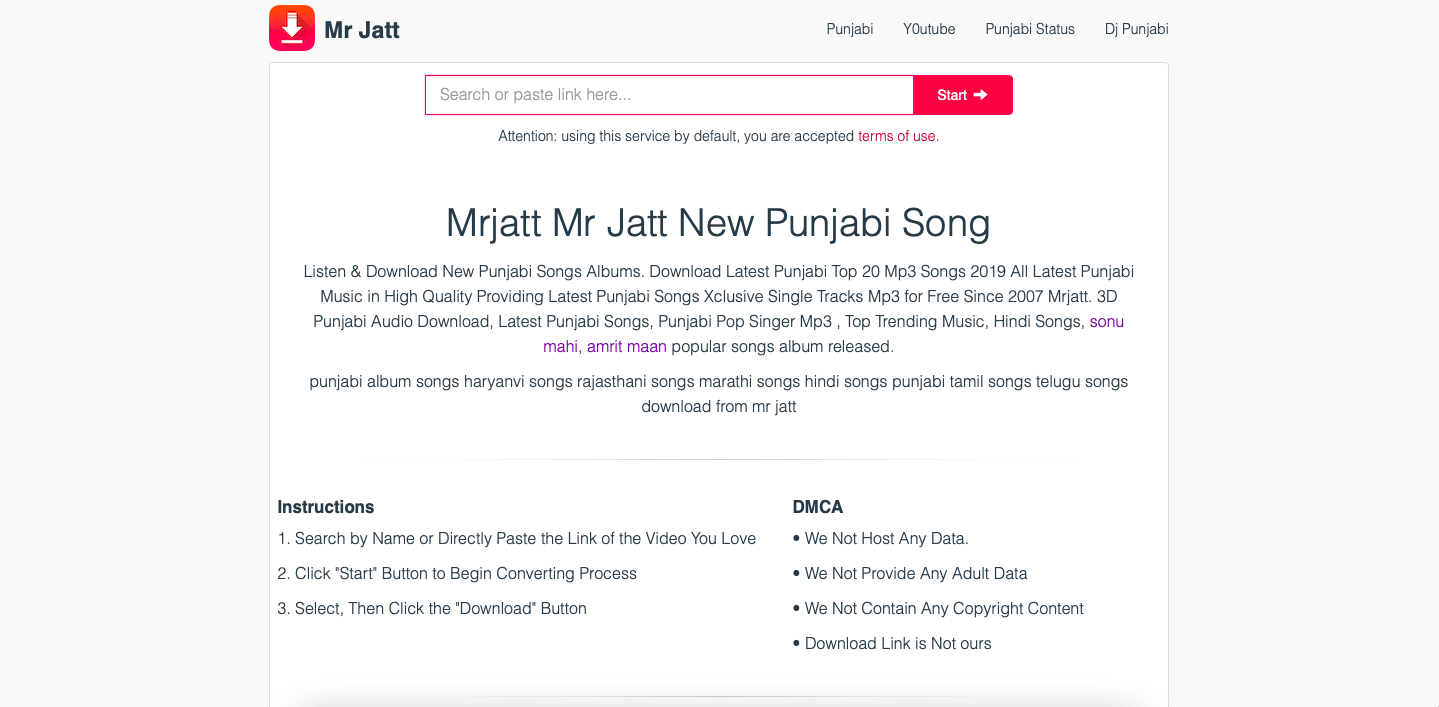Select Punjabi Status in the navigation
Image resolution: width=1439 pixels, height=707 pixels.
point(1030,29)
